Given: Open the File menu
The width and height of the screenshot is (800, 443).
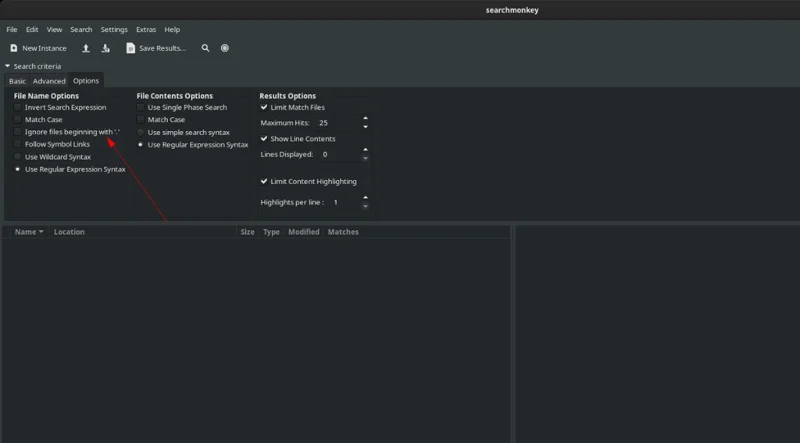Looking at the screenshot, I should 11,30.
